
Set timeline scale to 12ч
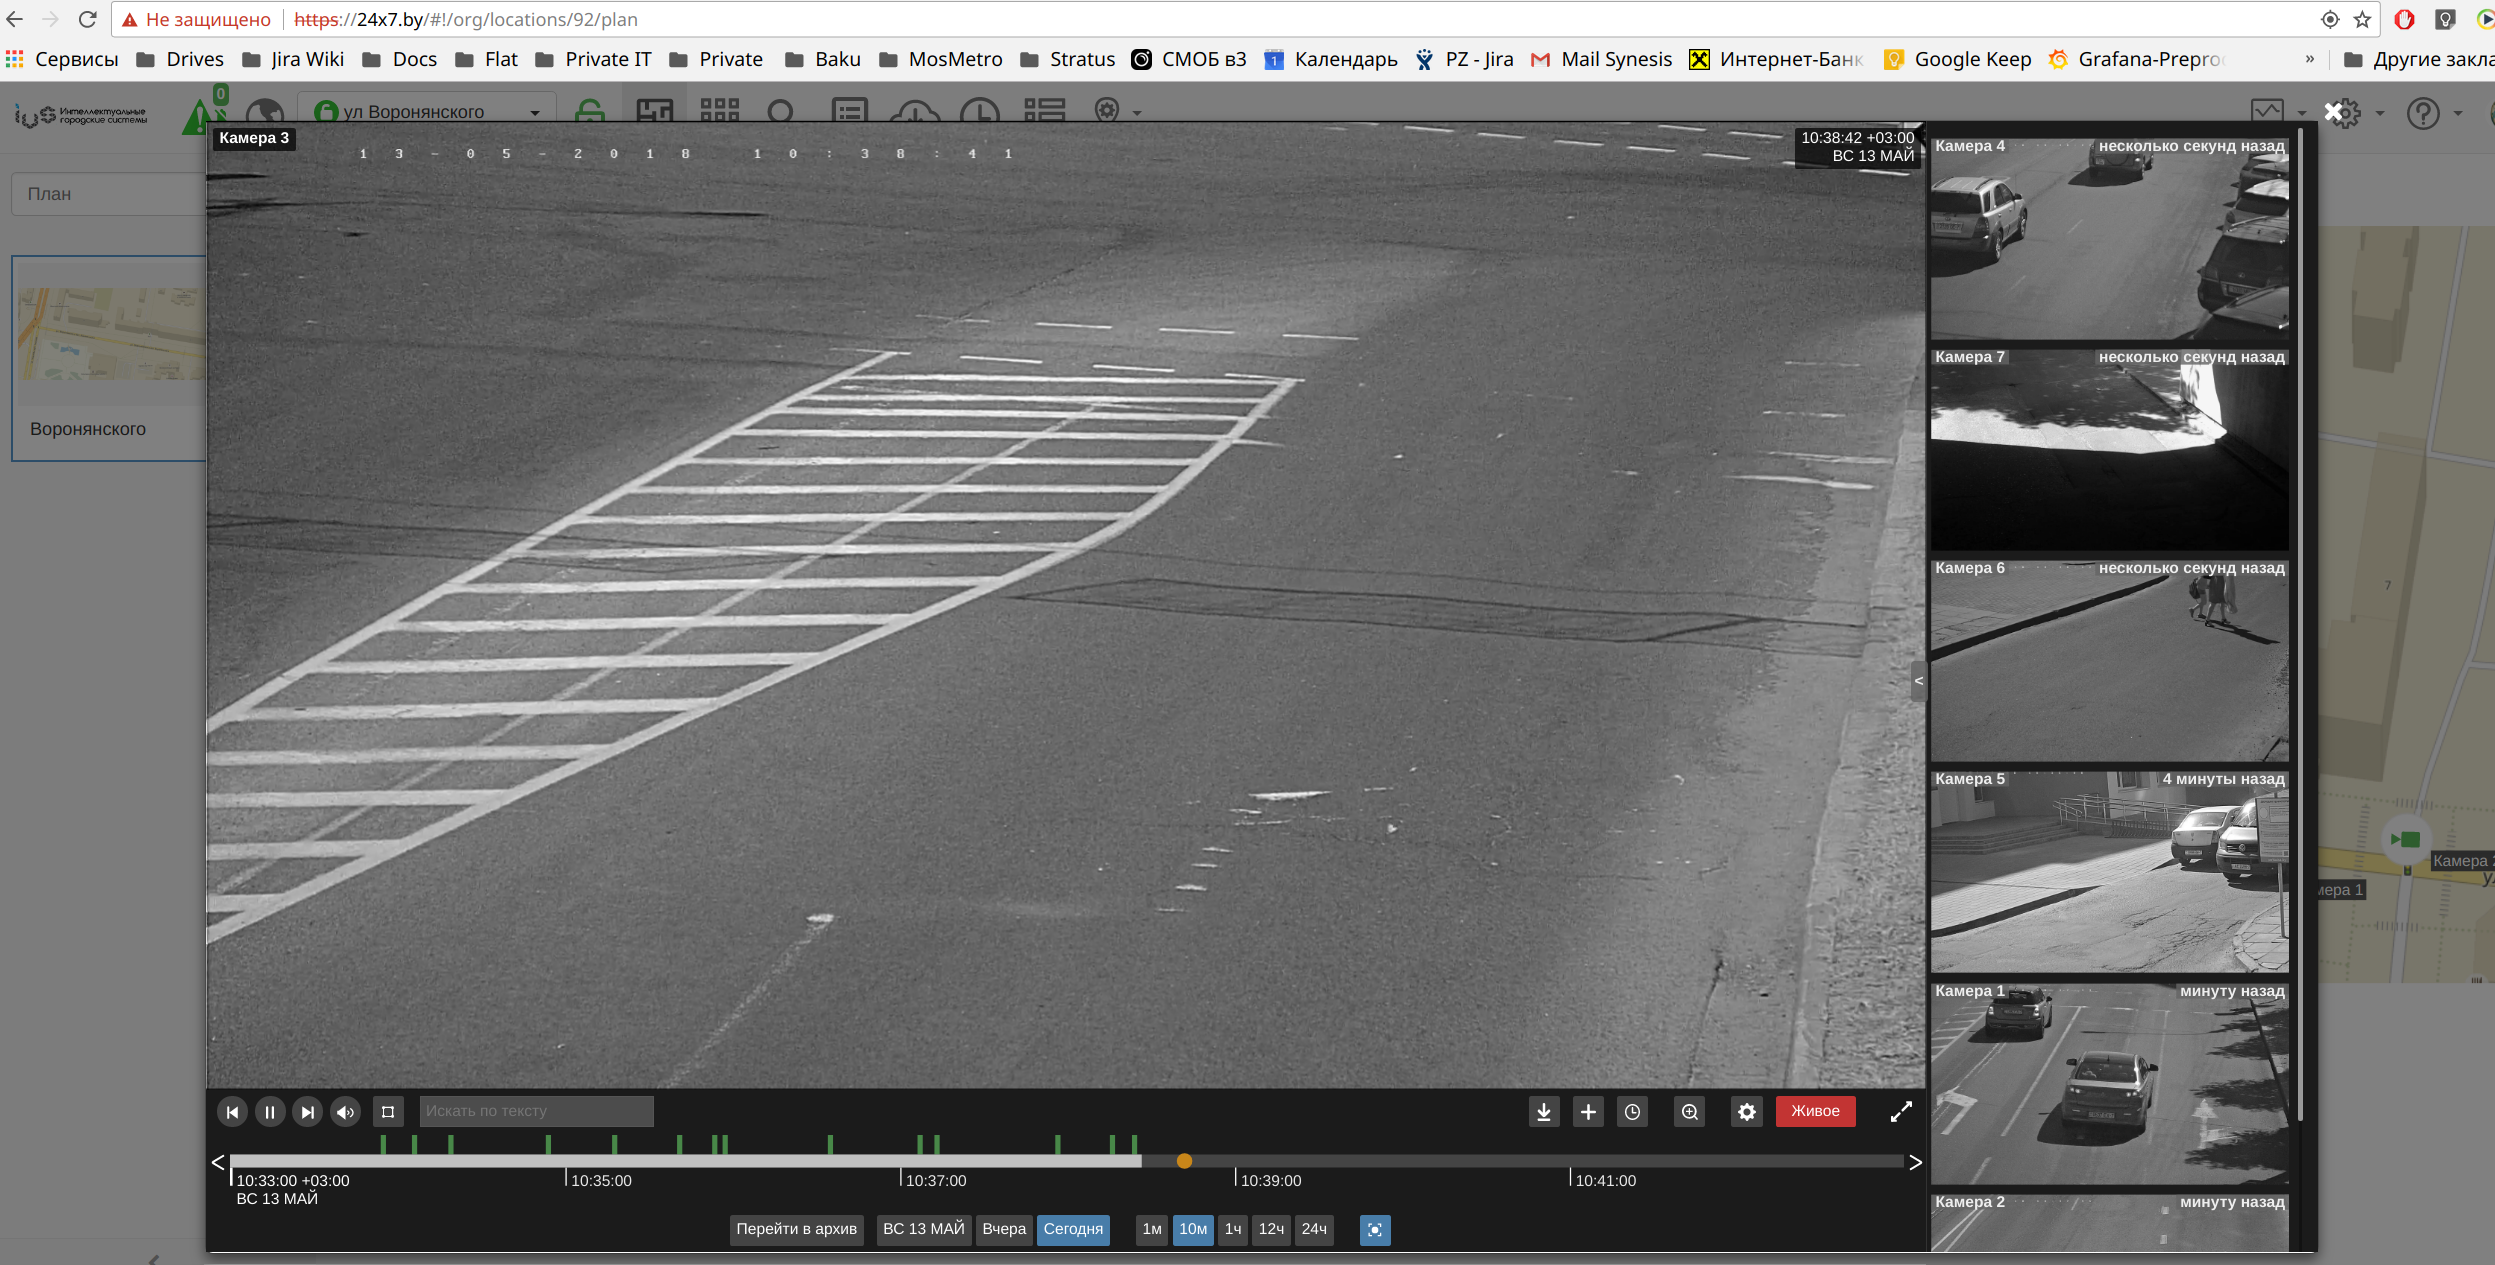[x=1271, y=1229]
